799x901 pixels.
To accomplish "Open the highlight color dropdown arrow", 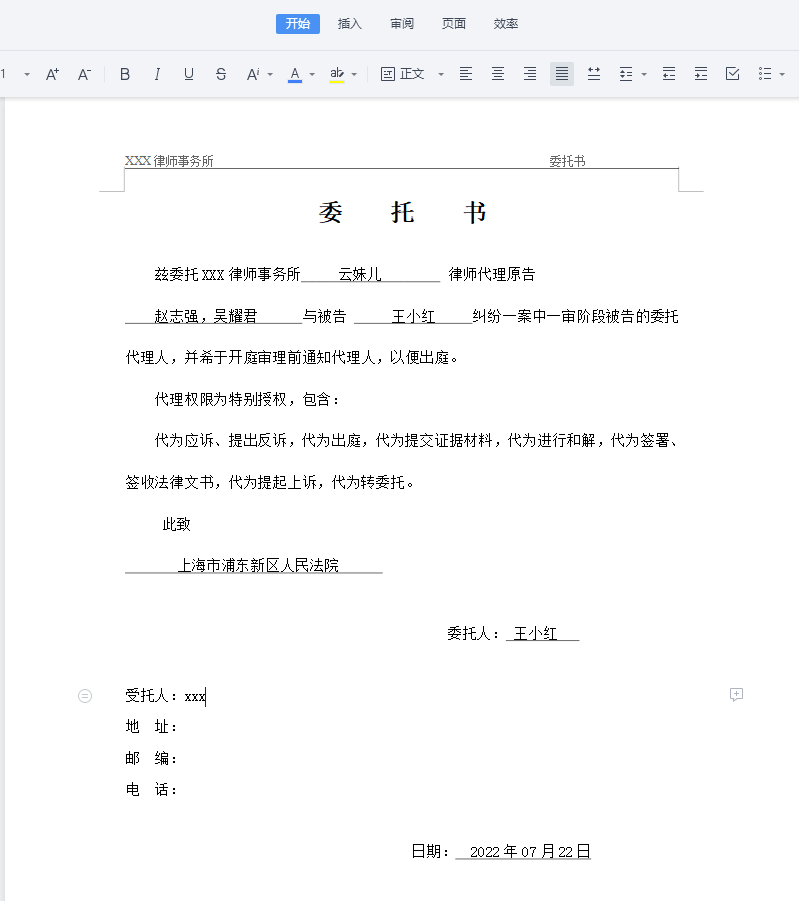I will pyautogui.click(x=355, y=74).
